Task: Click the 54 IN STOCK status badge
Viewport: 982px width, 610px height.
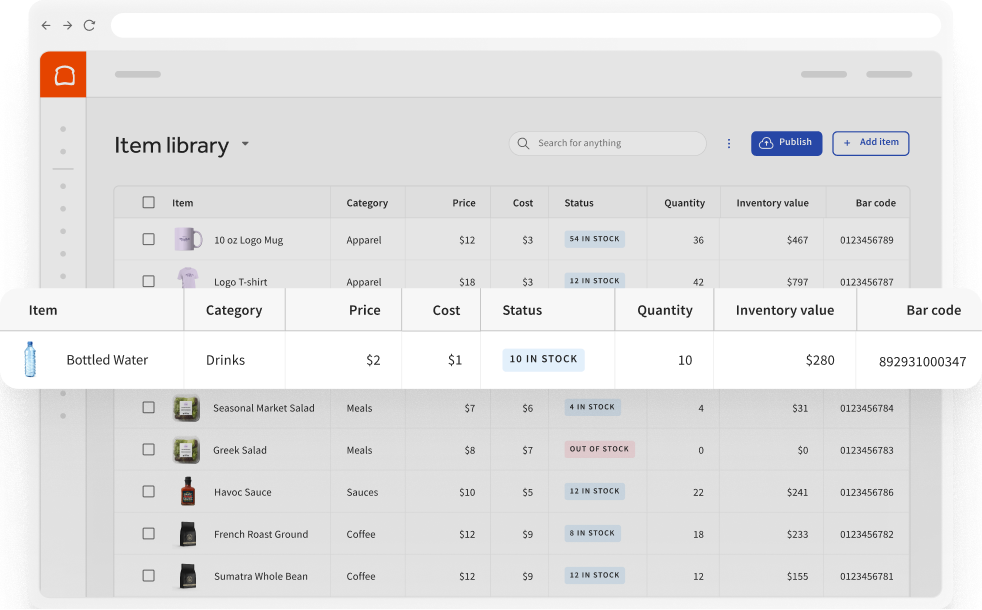Action: pyautogui.click(x=594, y=239)
